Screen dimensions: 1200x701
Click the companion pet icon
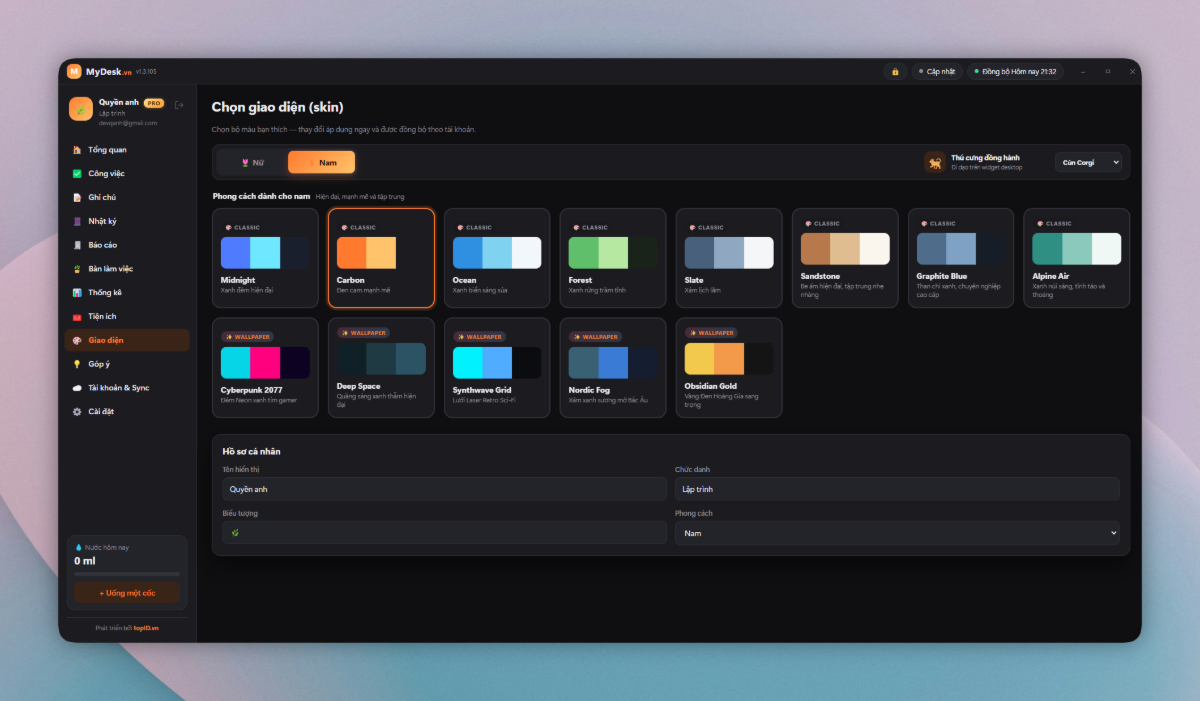pyautogui.click(x=935, y=162)
